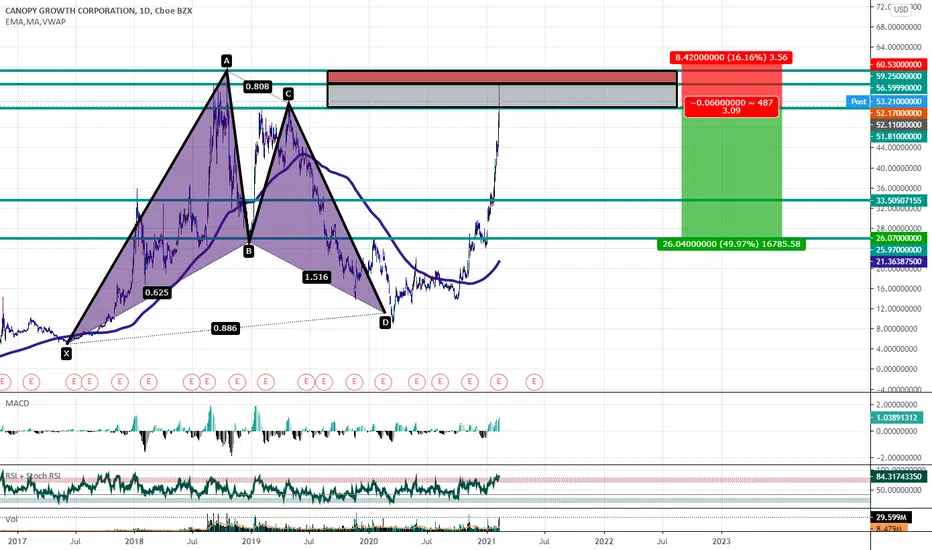Select the 60.53000000 red price label
Screen dimensions: 932x550
coord(898,64)
